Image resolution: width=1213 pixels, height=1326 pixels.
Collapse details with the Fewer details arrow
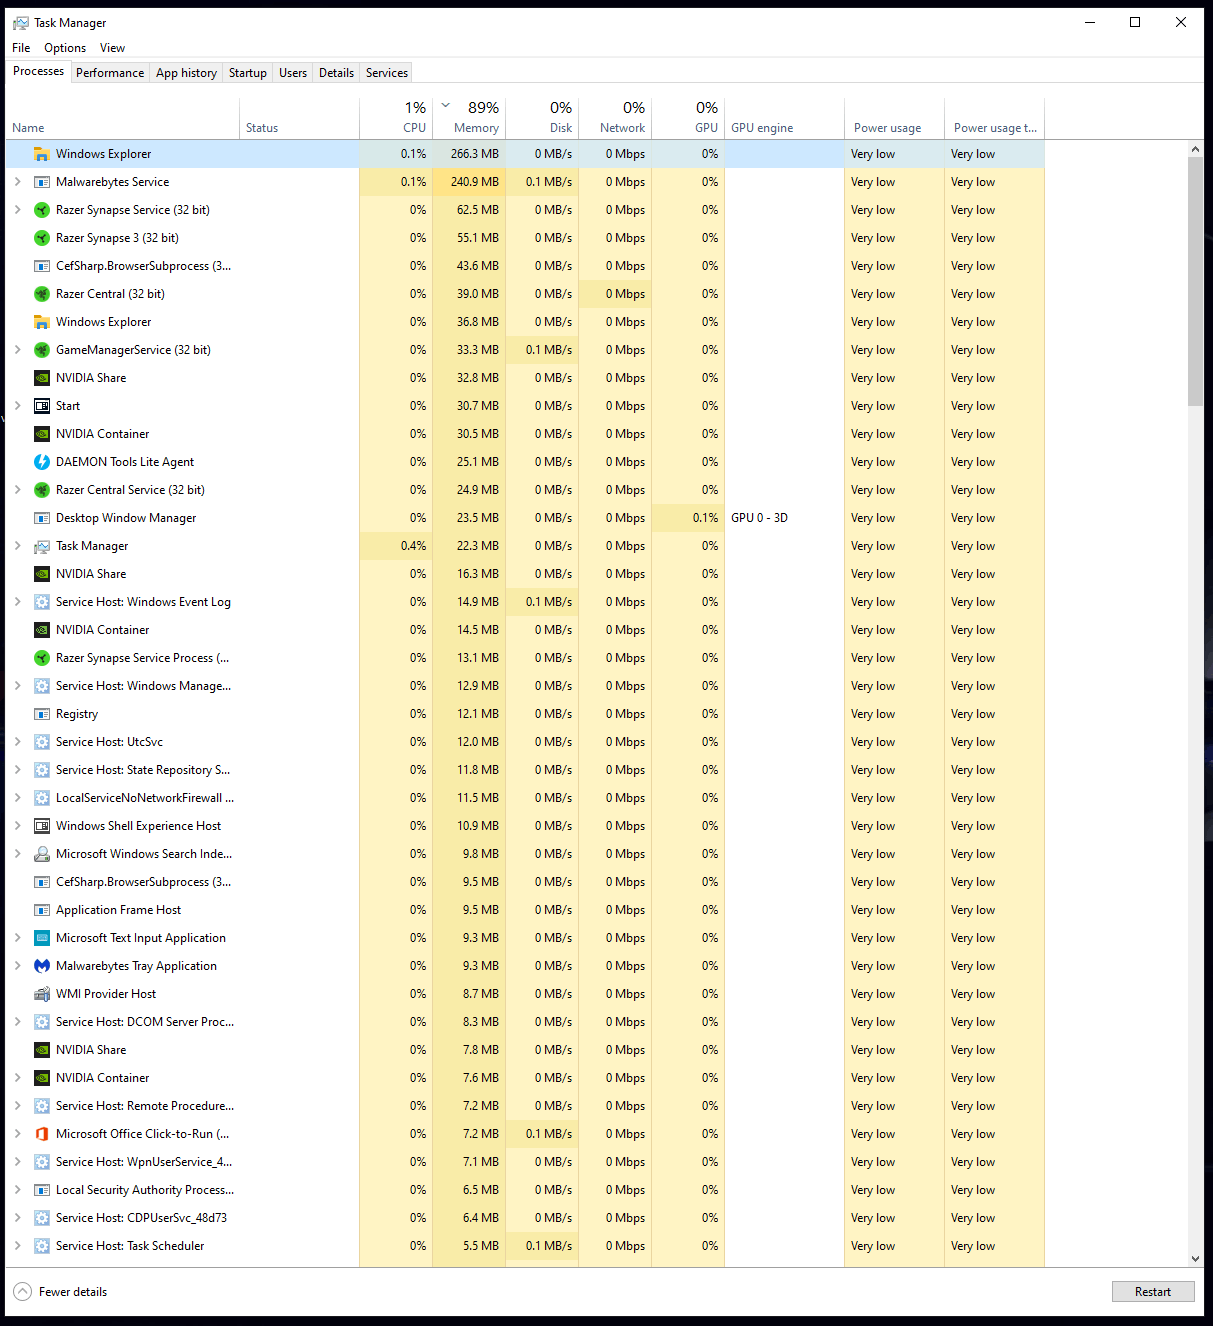(x=22, y=1292)
